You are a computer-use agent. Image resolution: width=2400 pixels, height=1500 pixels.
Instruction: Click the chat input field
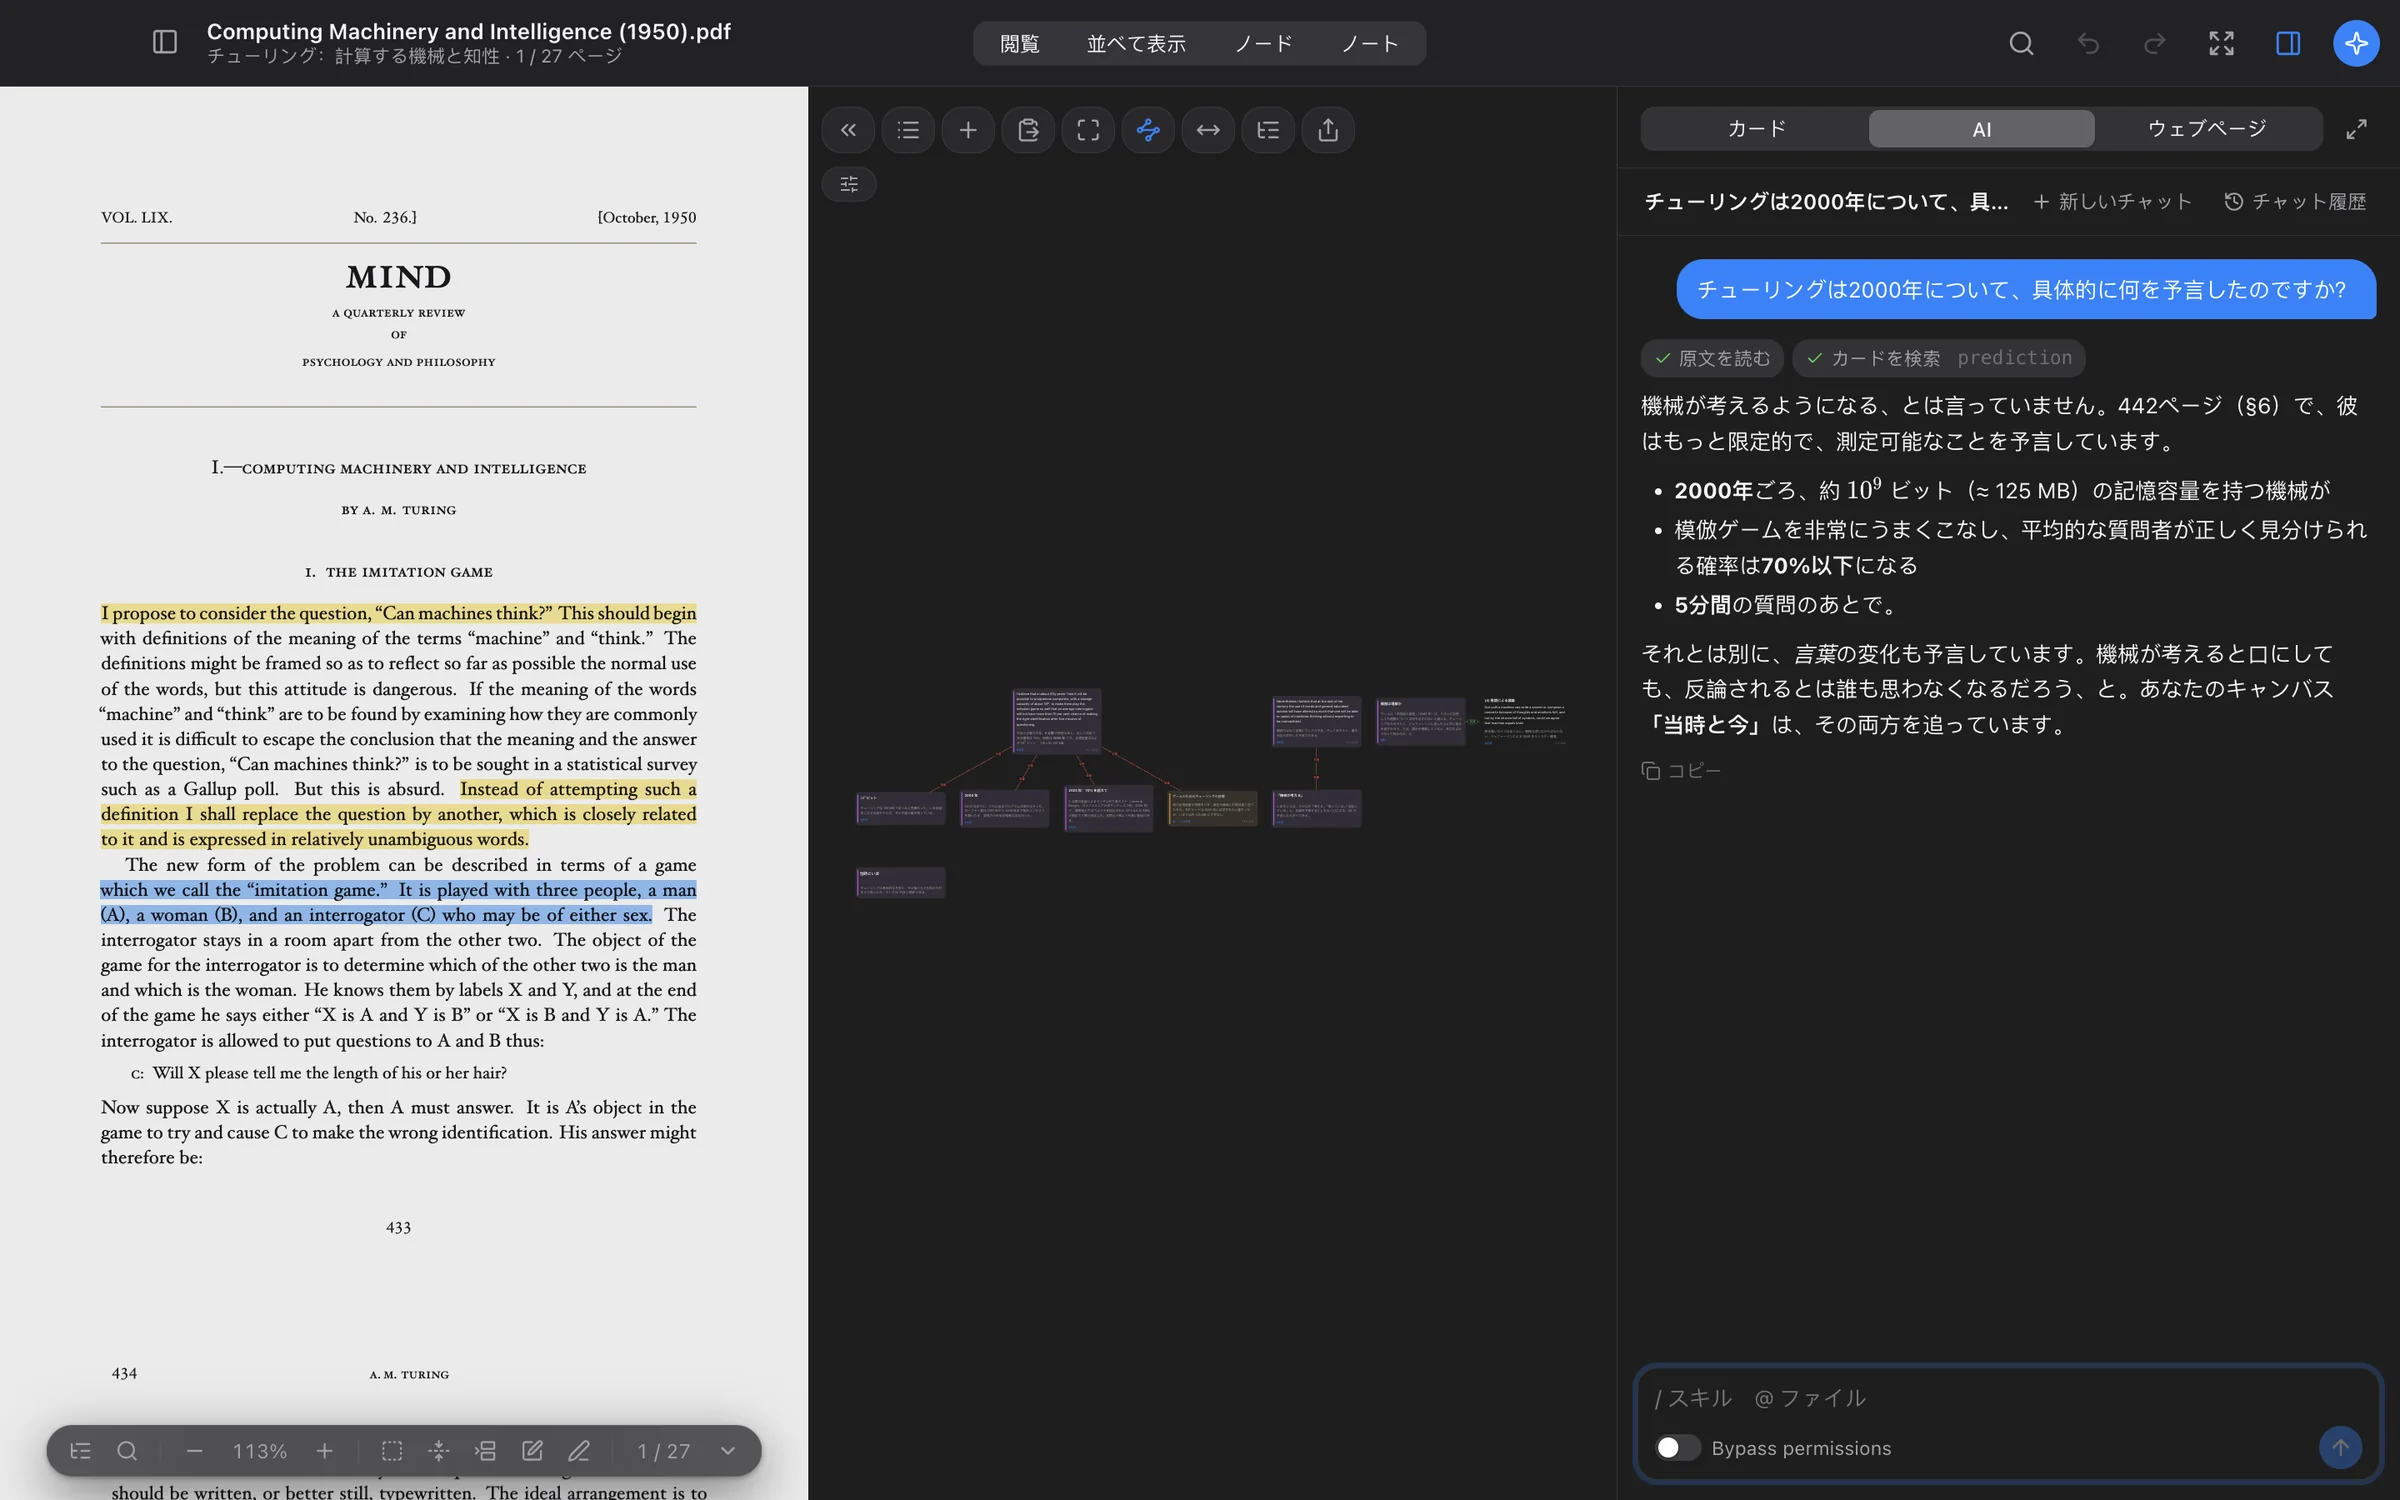2008,1398
